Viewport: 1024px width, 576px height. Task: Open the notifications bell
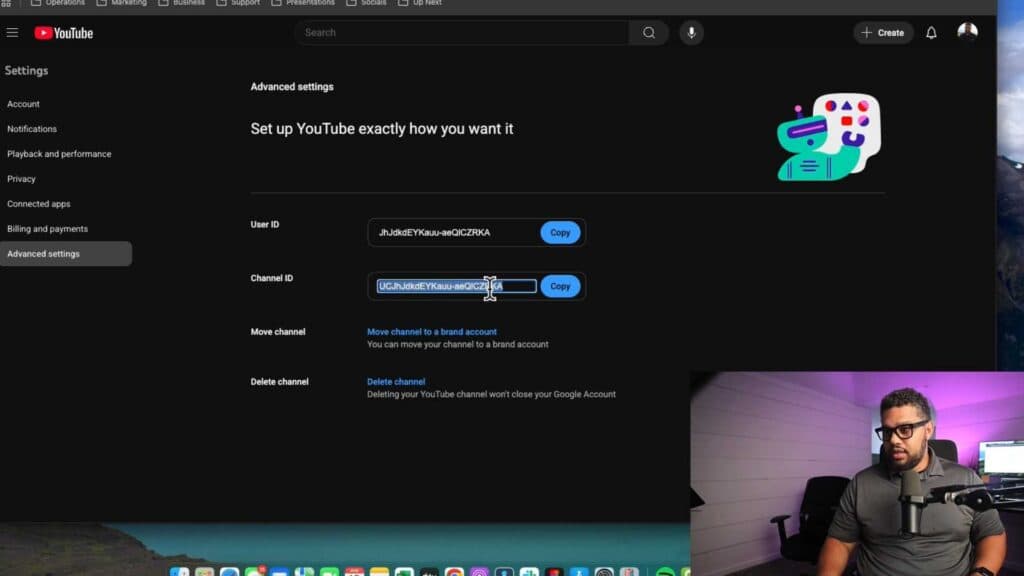tap(931, 33)
